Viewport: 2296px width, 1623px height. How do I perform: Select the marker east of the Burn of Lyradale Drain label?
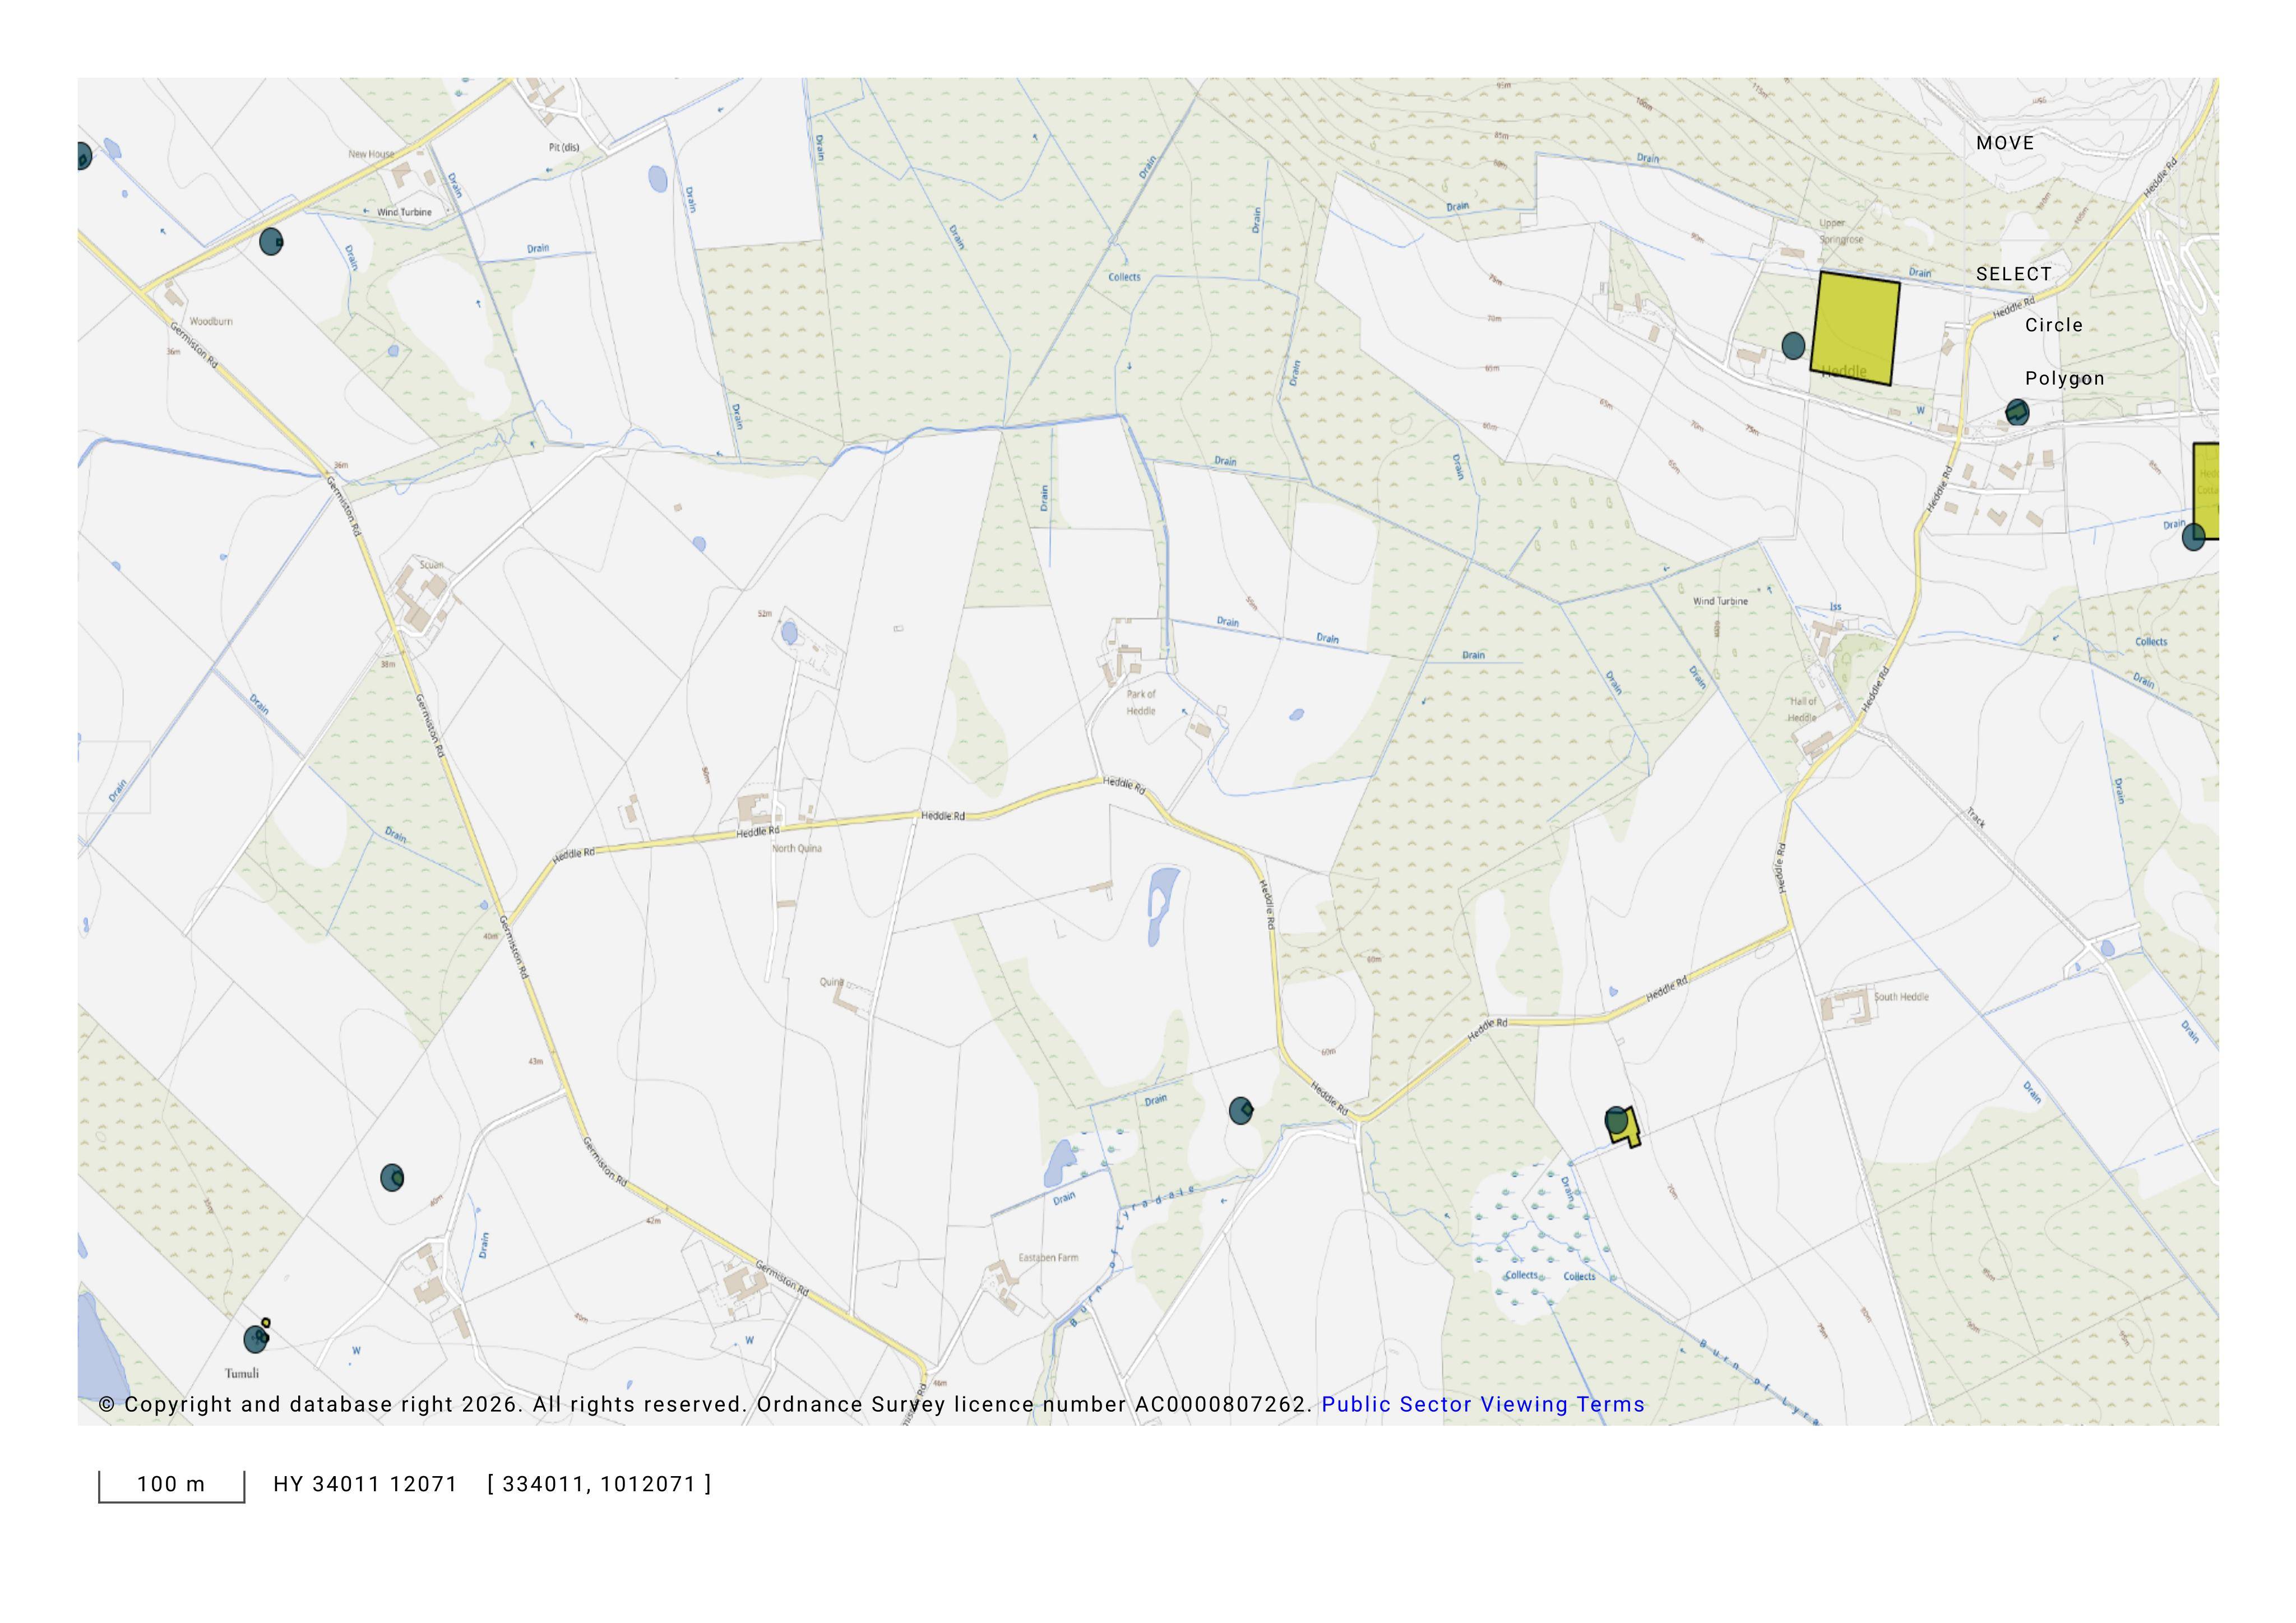1240,1110
